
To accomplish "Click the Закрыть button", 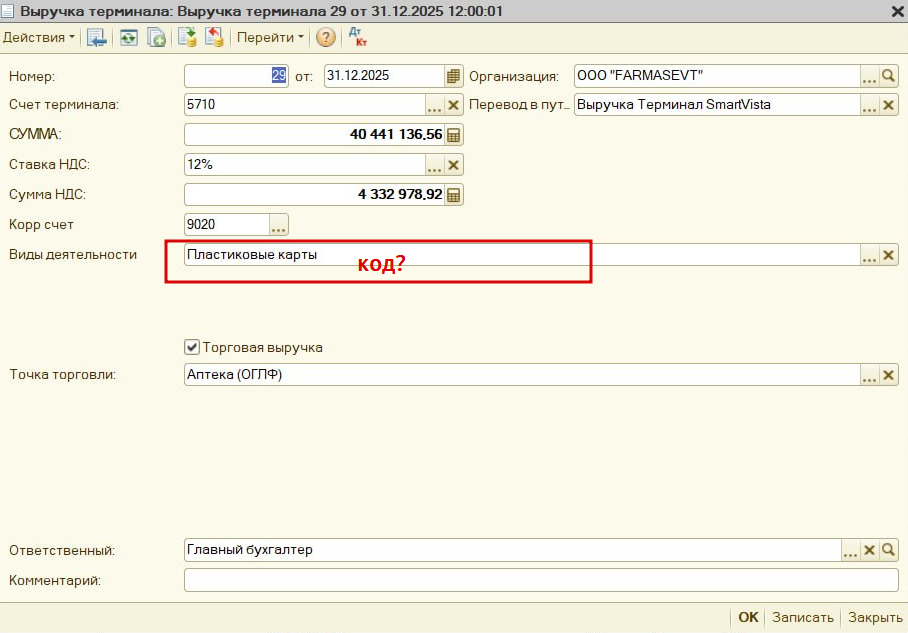I will (874, 617).
